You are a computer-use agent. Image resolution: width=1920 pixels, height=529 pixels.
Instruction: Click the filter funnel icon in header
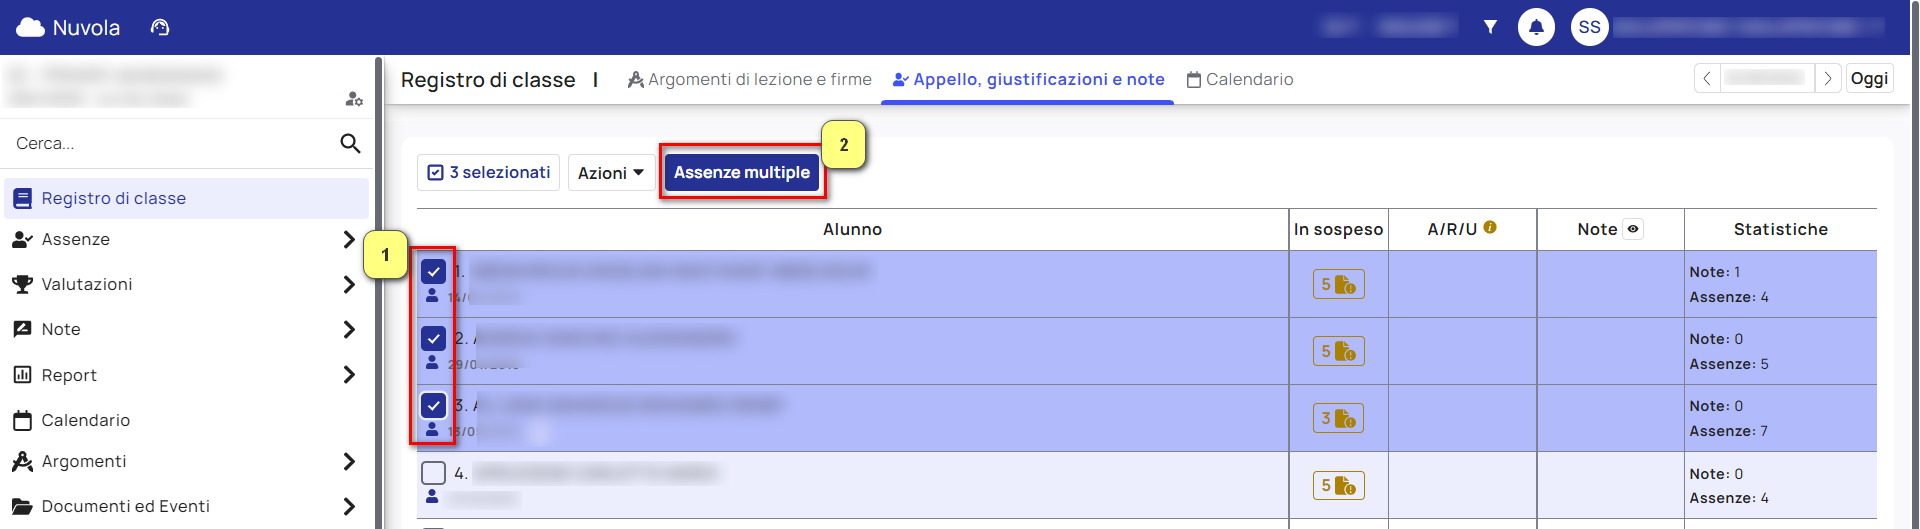(1490, 27)
